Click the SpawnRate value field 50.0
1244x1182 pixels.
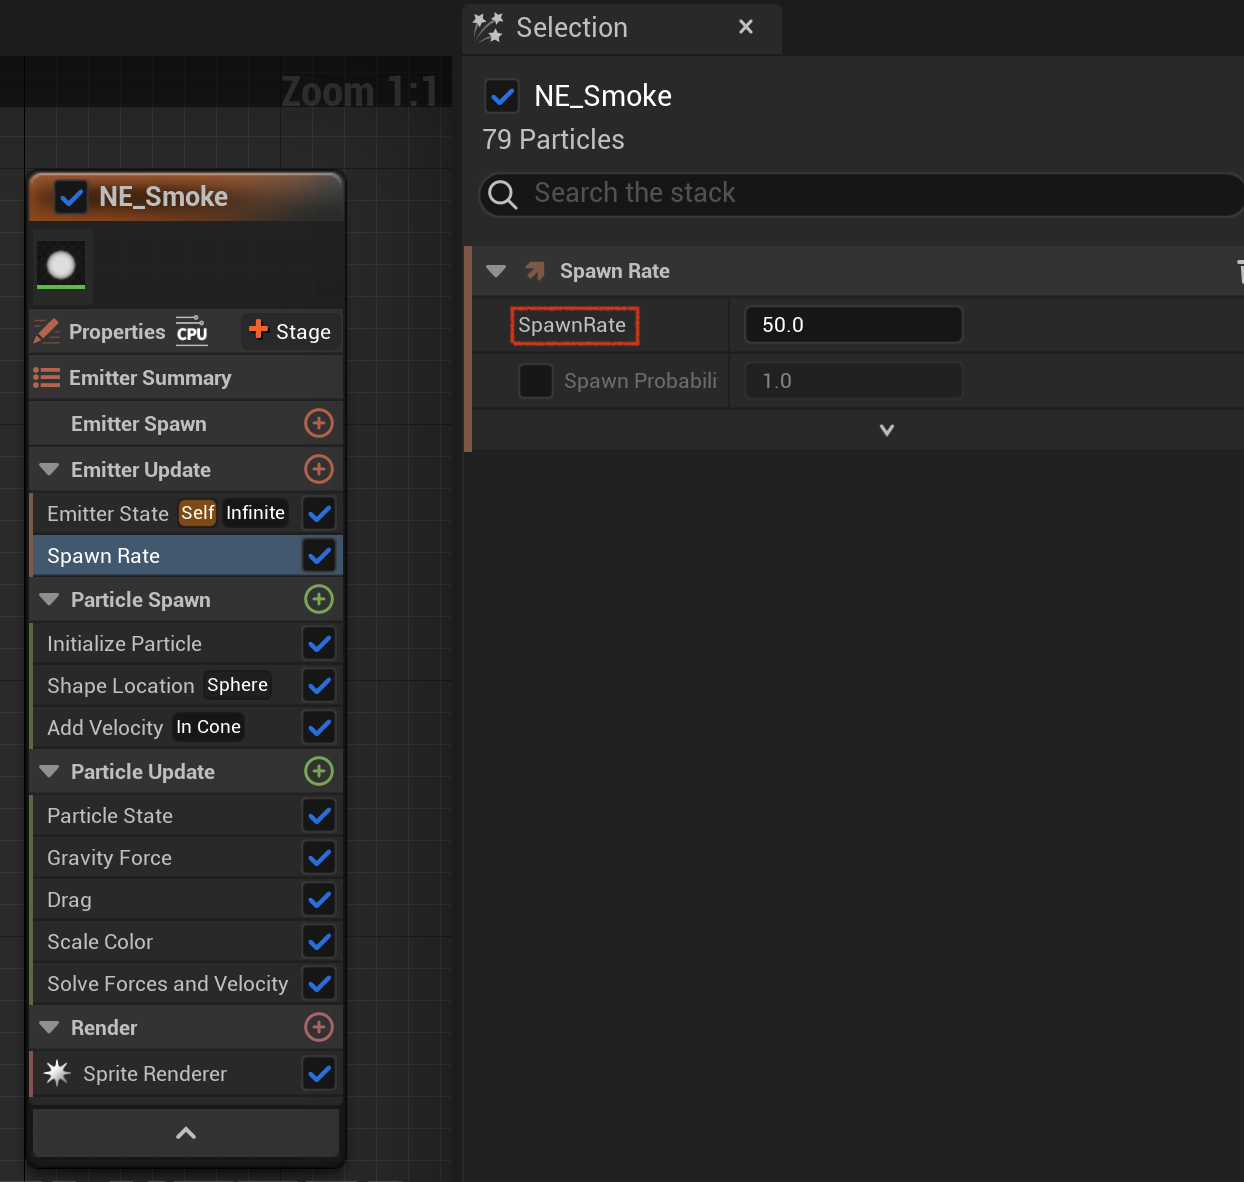854,325
